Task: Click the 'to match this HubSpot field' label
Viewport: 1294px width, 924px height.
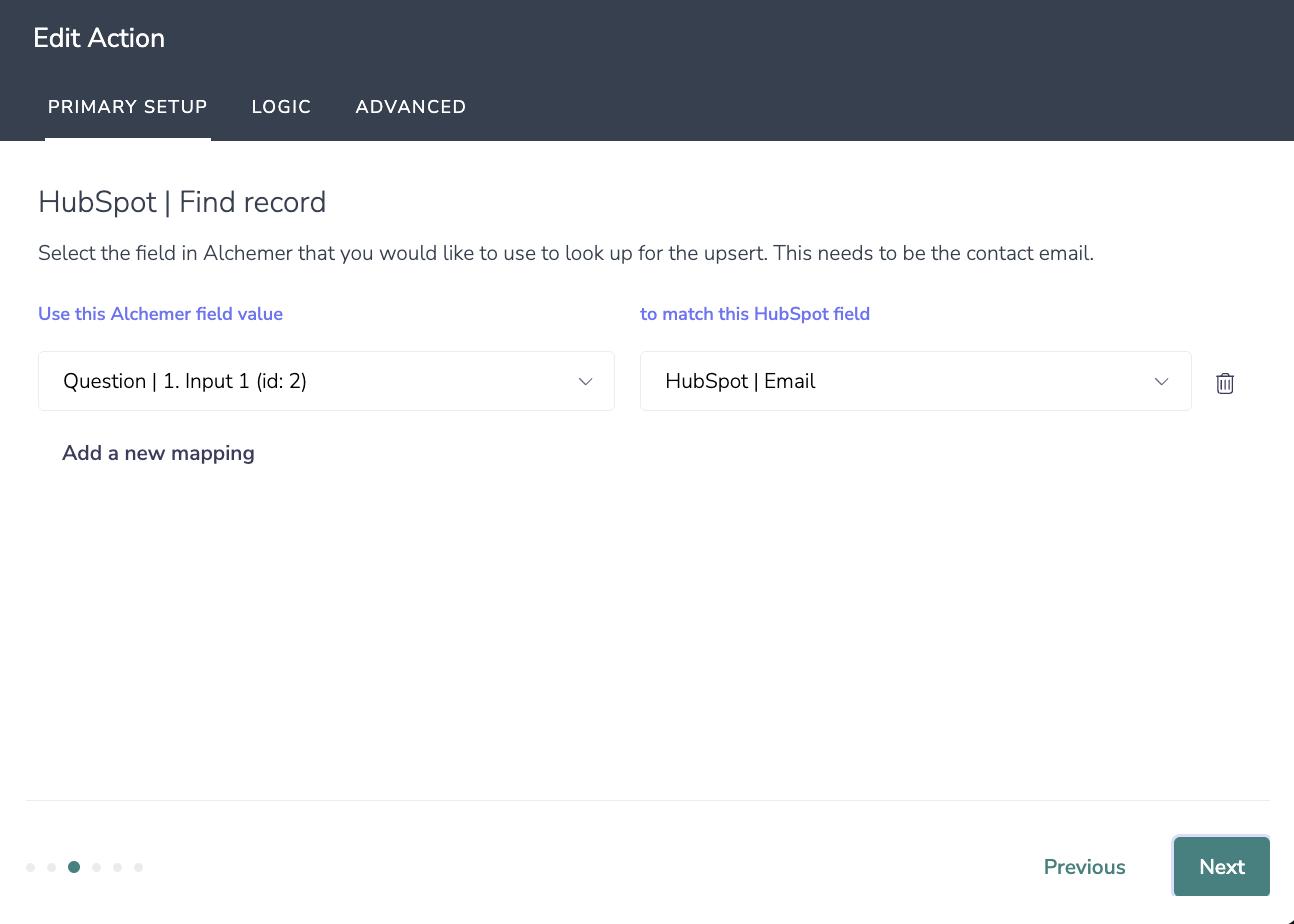Action: pyautogui.click(x=755, y=314)
